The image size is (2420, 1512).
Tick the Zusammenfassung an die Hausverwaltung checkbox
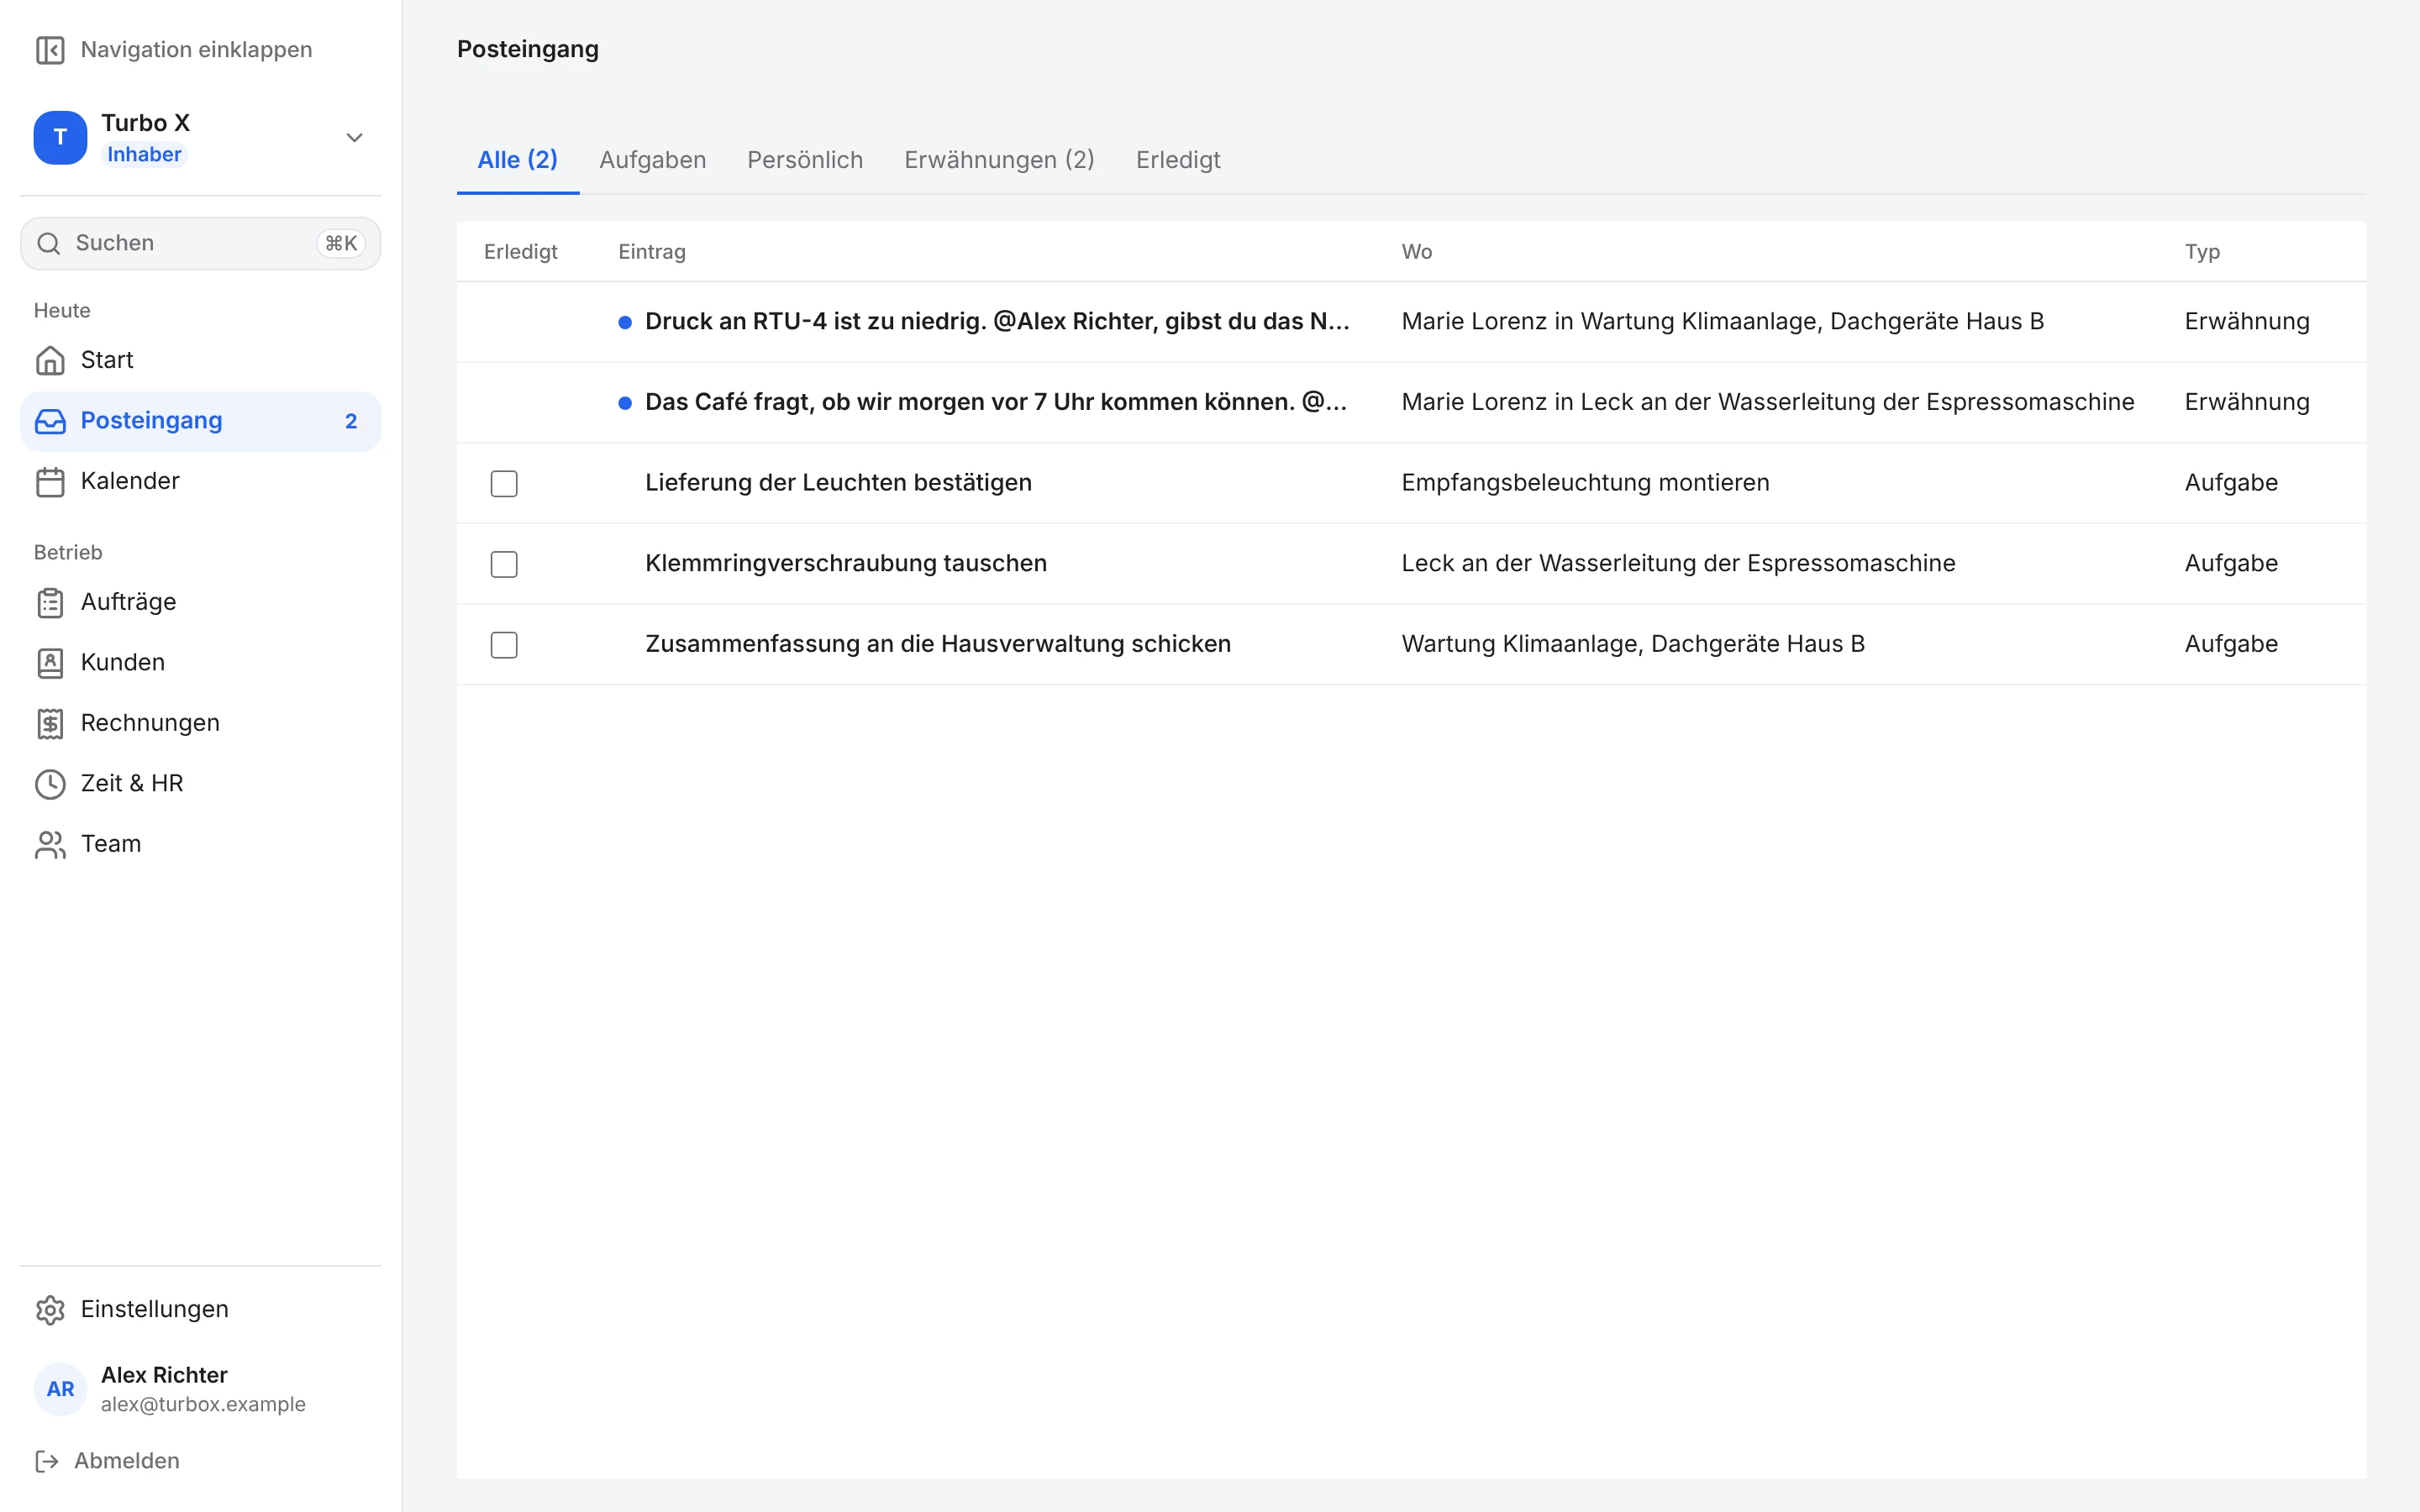pos(504,645)
